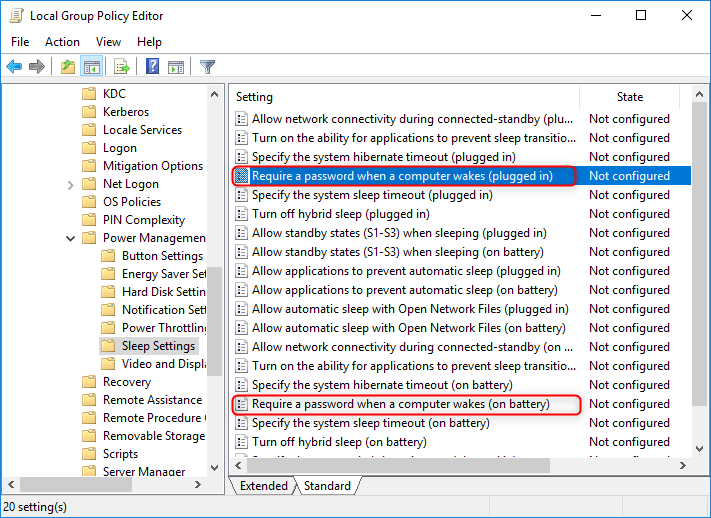Open the File menu

(x=20, y=42)
